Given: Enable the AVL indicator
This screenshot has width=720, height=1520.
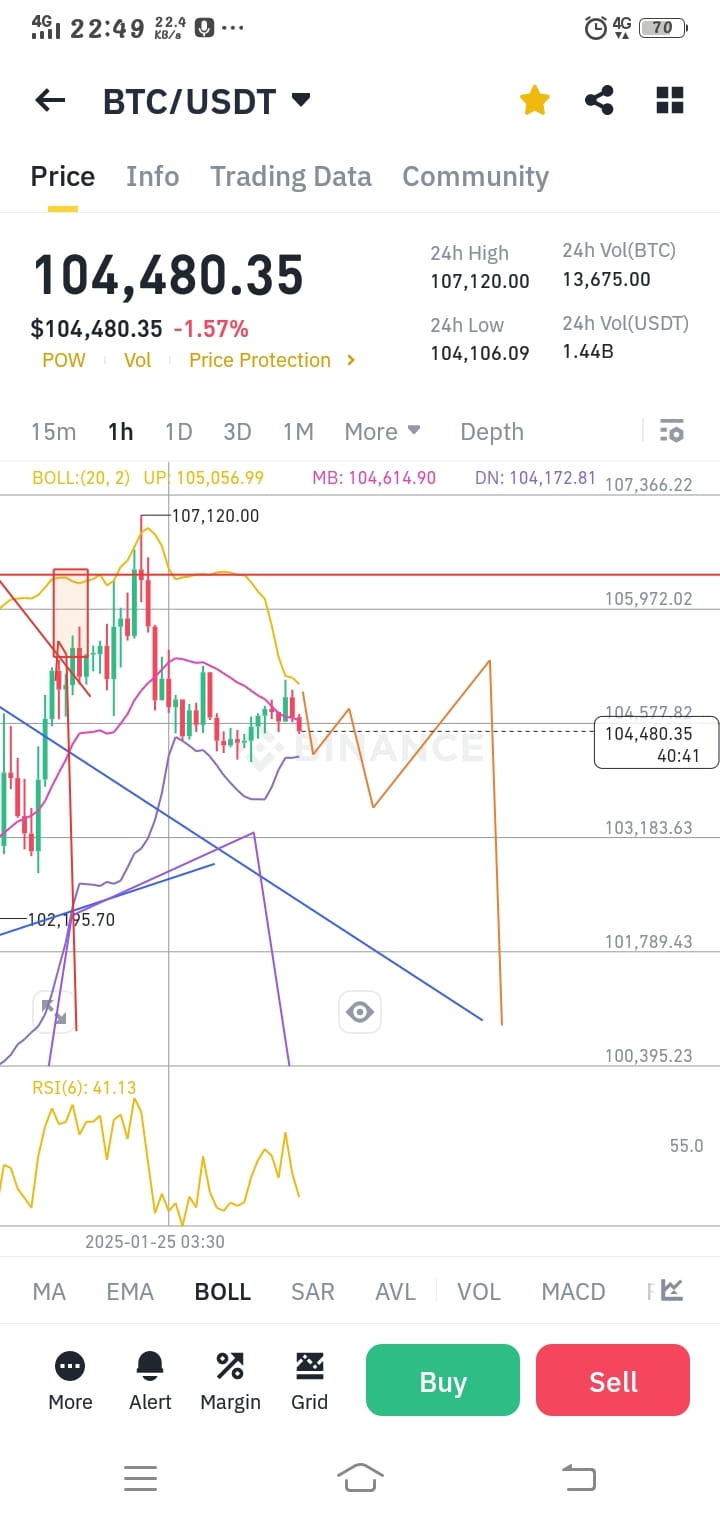Looking at the screenshot, I should point(395,1292).
